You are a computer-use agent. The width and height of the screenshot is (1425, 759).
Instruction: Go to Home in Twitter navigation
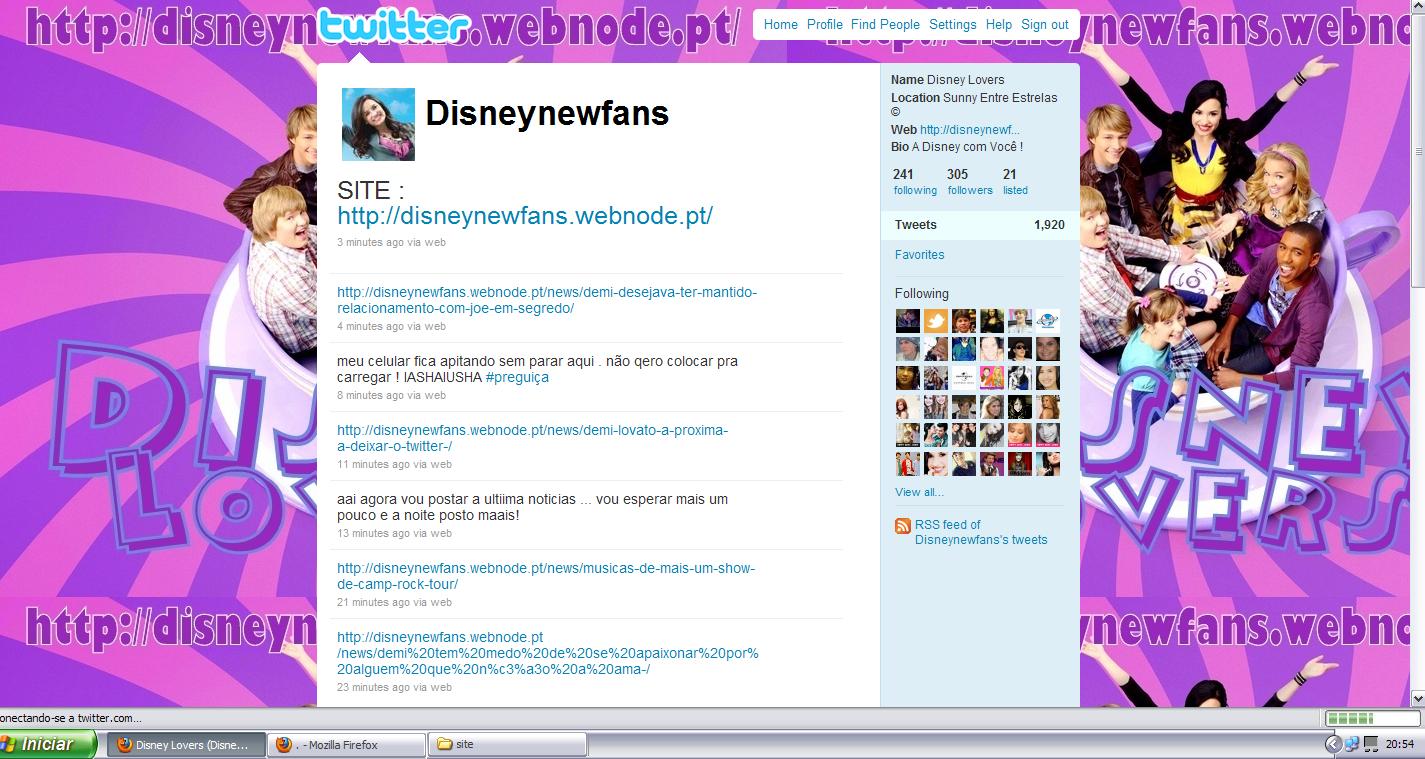click(x=781, y=25)
